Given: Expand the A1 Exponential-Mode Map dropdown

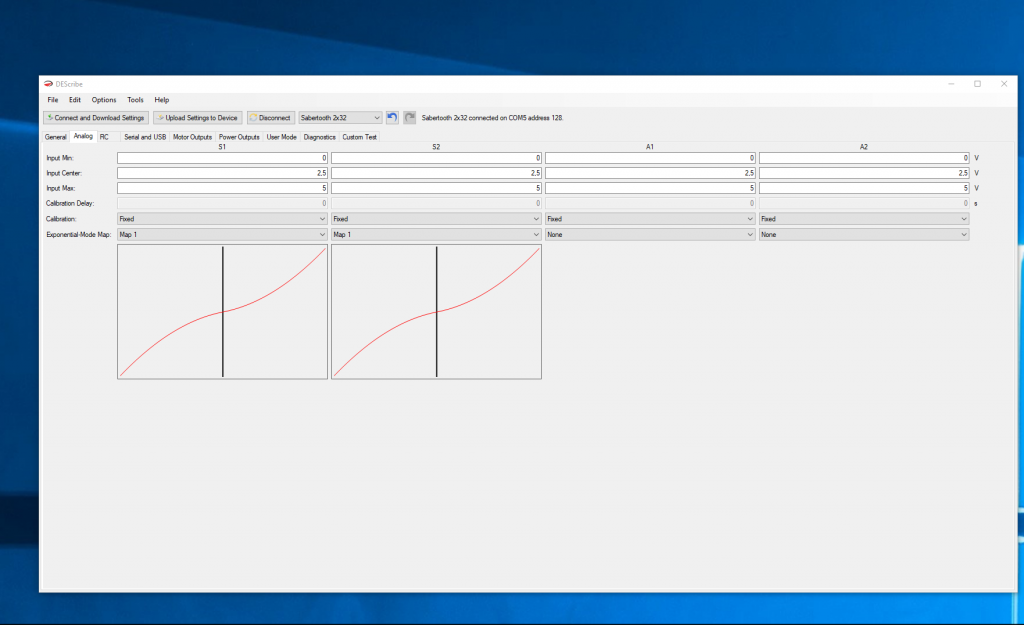Looking at the screenshot, I should tap(650, 234).
